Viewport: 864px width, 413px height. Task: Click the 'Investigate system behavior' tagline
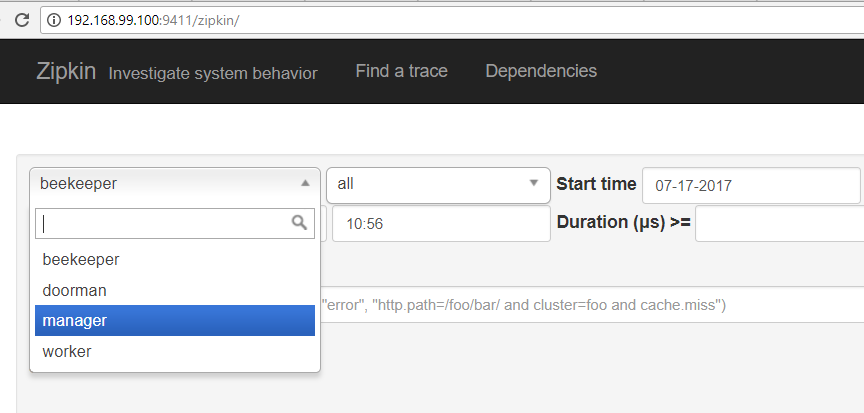click(213, 73)
